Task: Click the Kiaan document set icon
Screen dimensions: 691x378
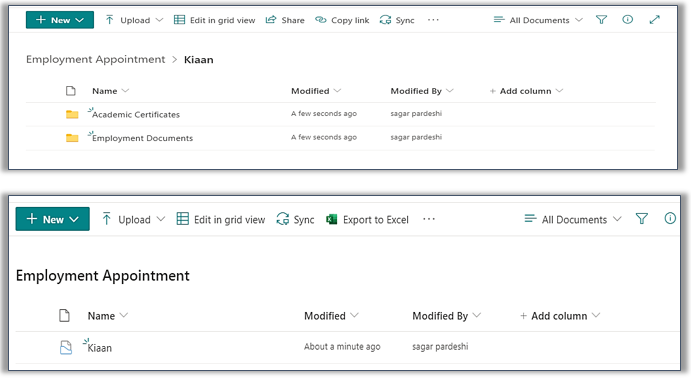Action: tap(66, 348)
